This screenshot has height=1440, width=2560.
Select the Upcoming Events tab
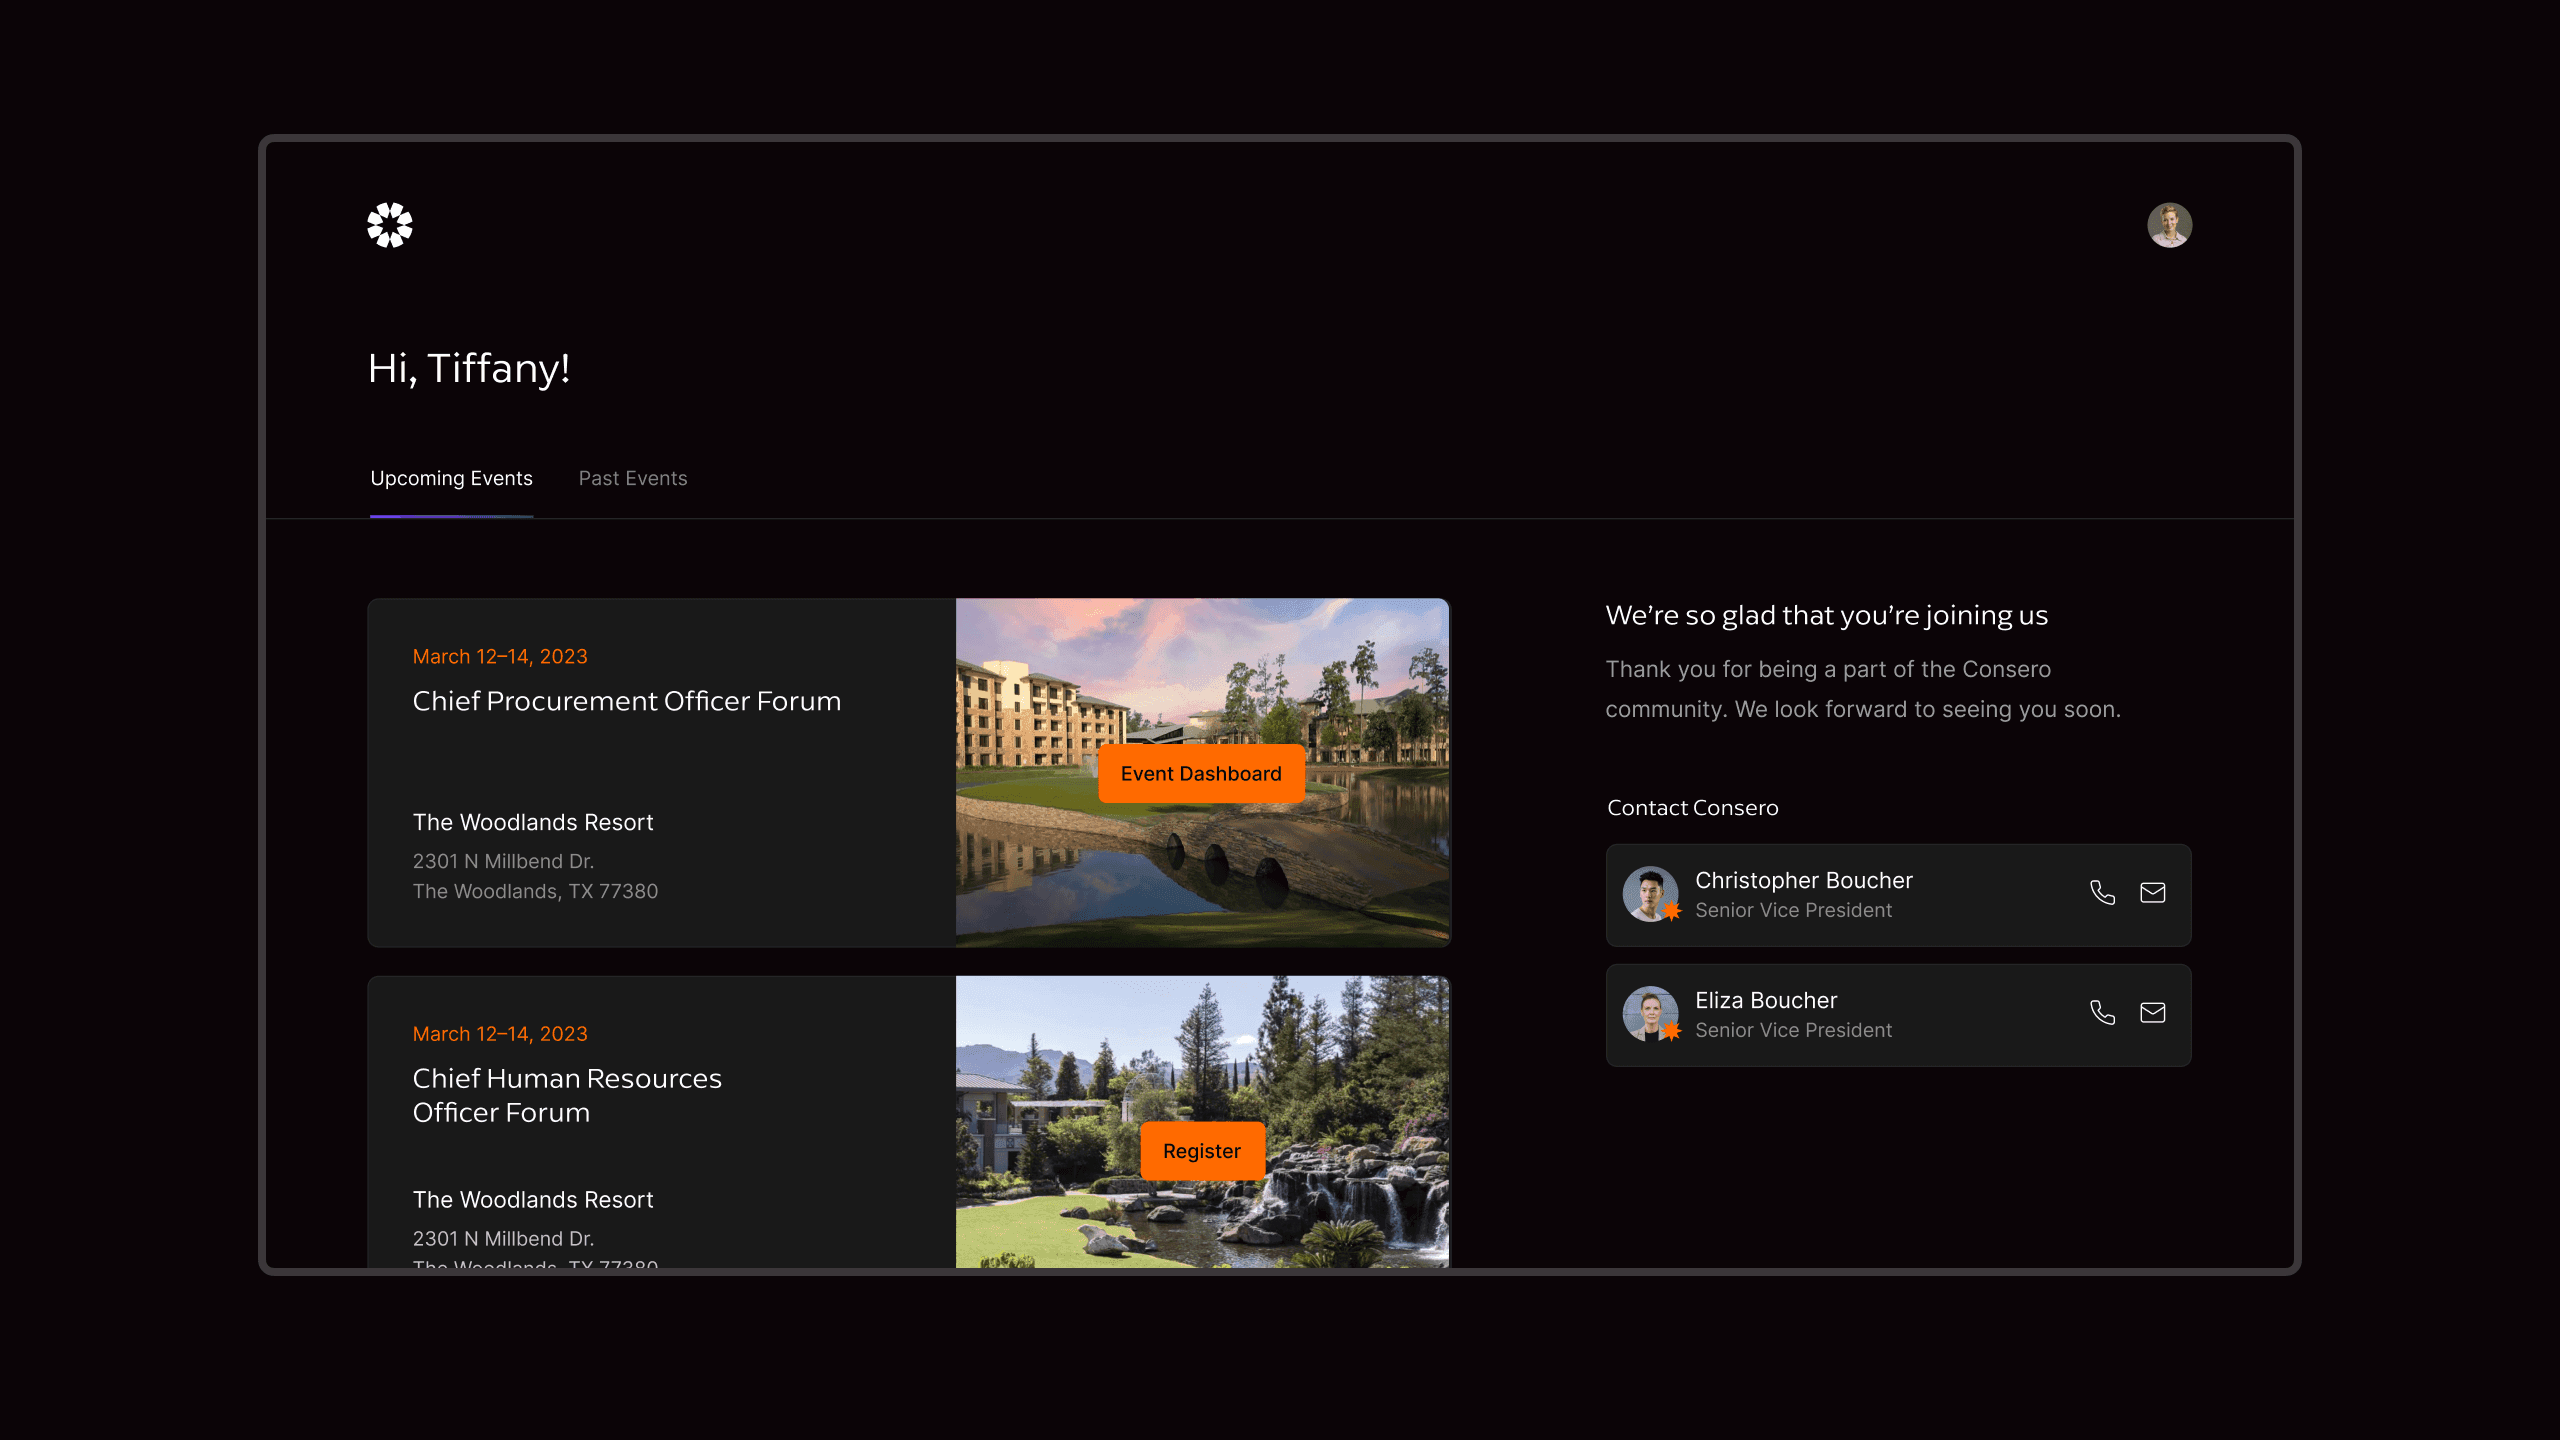pyautogui.click(x=451, y=479)
